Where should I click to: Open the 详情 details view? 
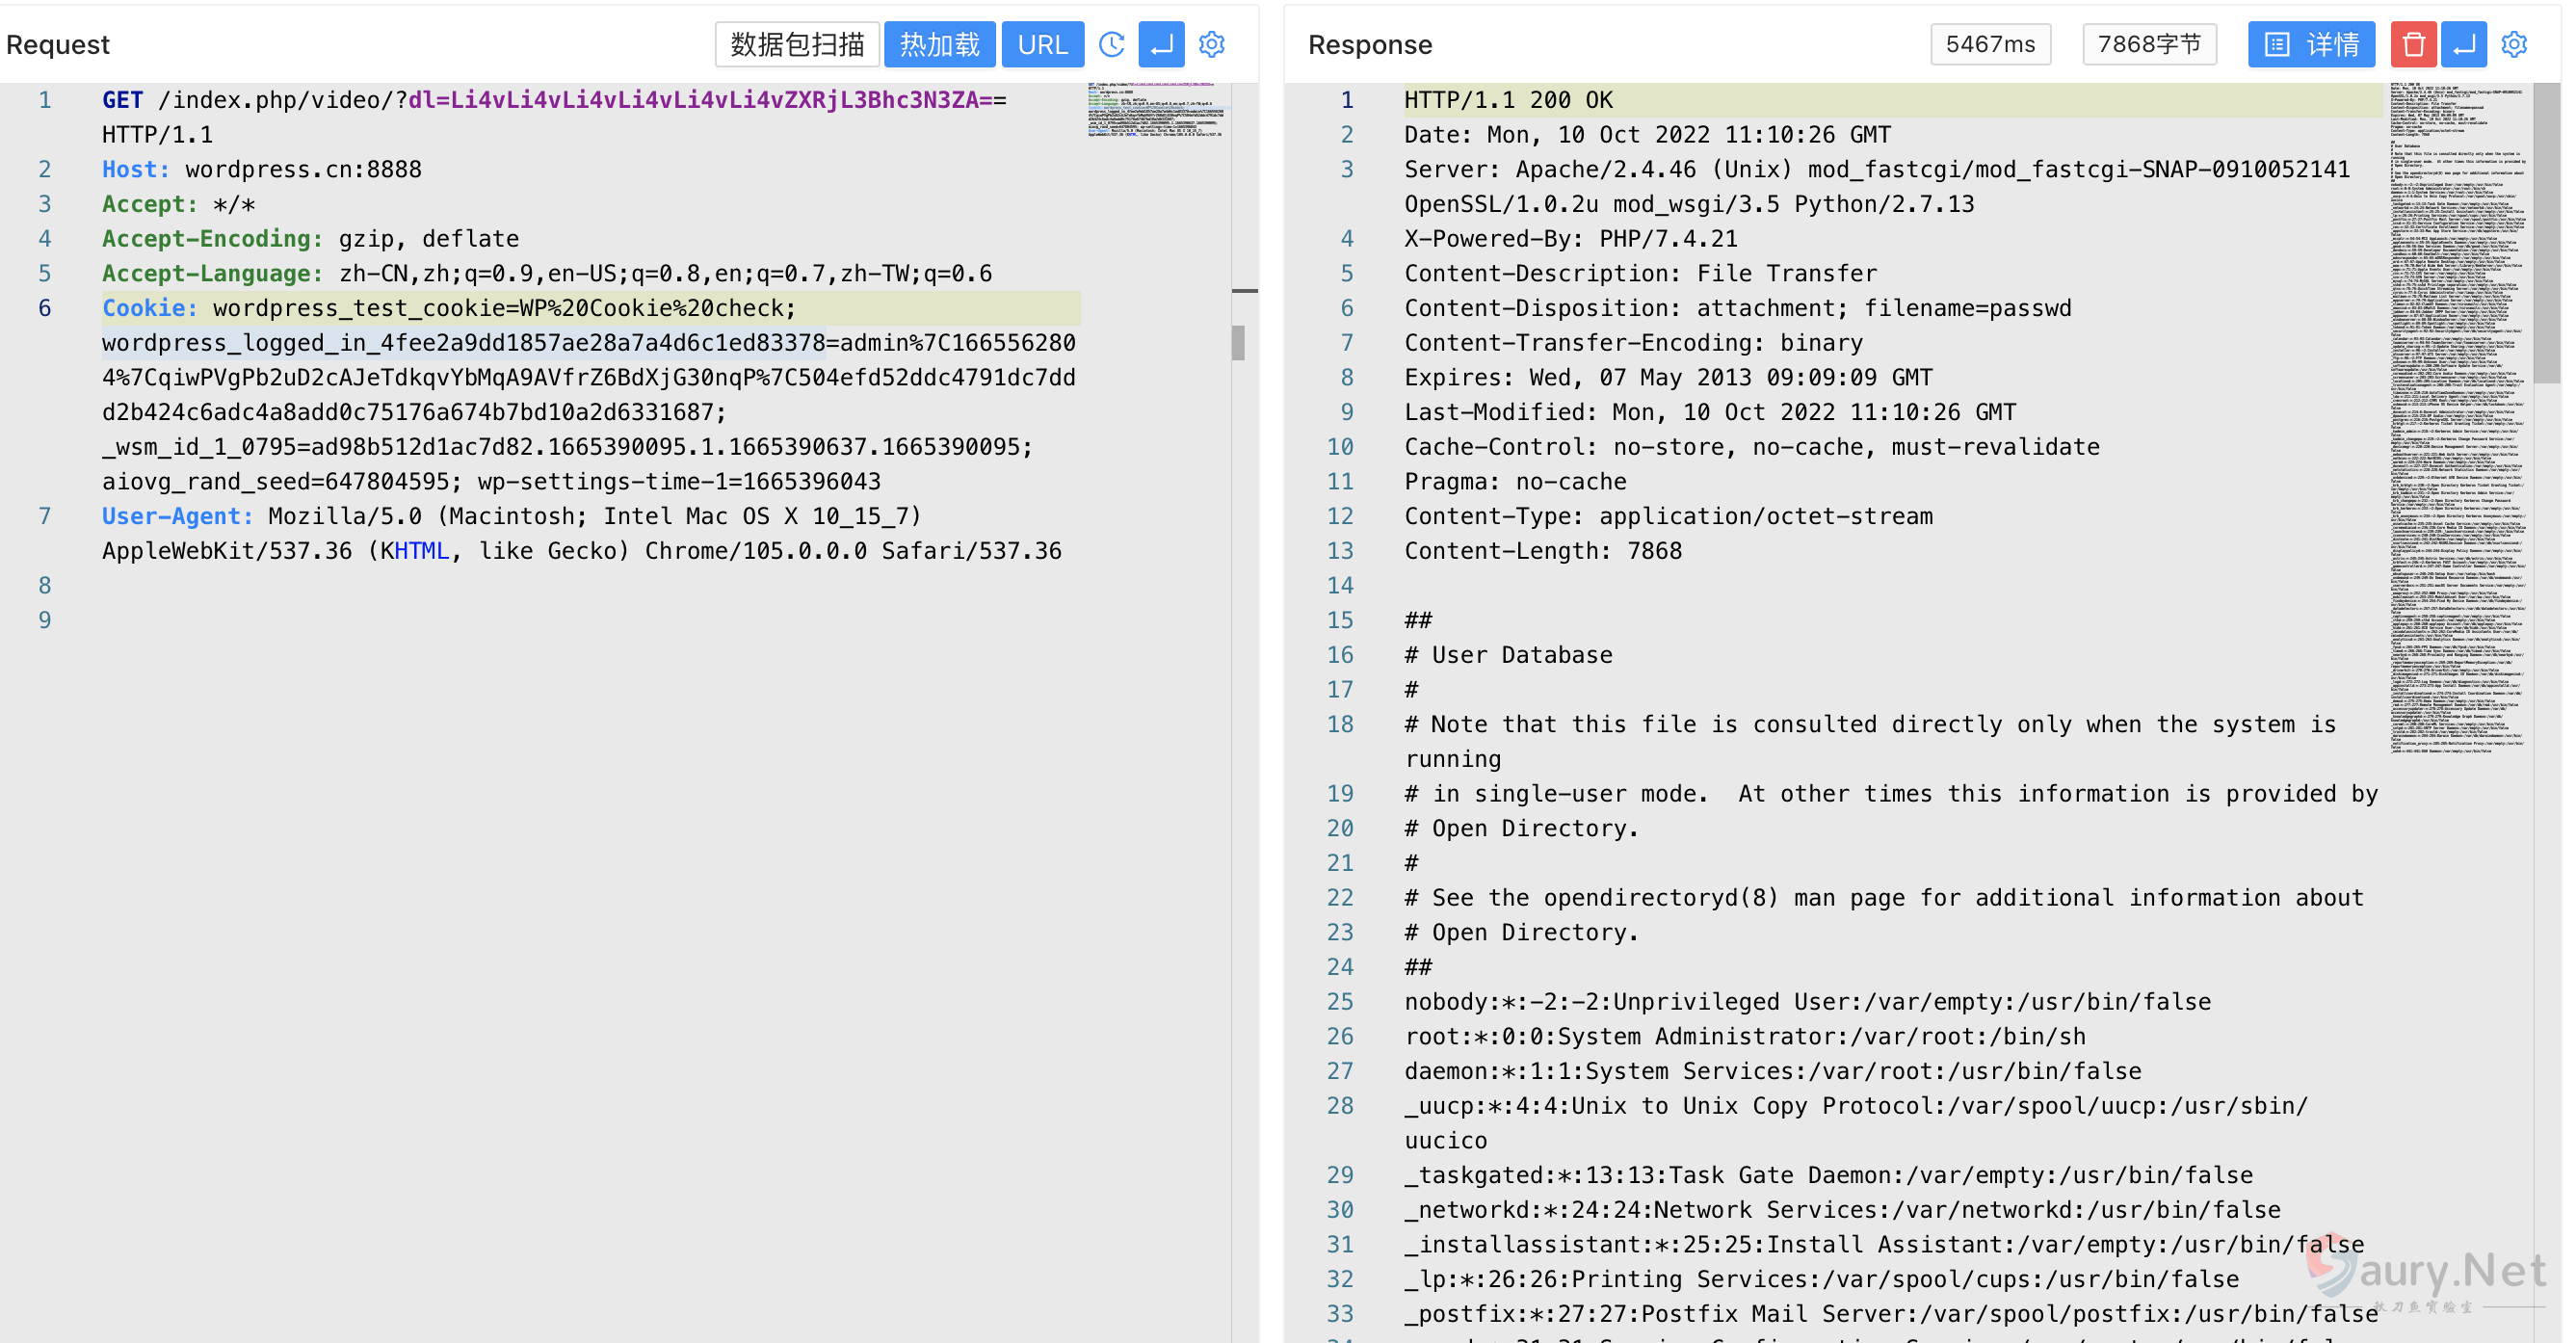pos(2311,45)
